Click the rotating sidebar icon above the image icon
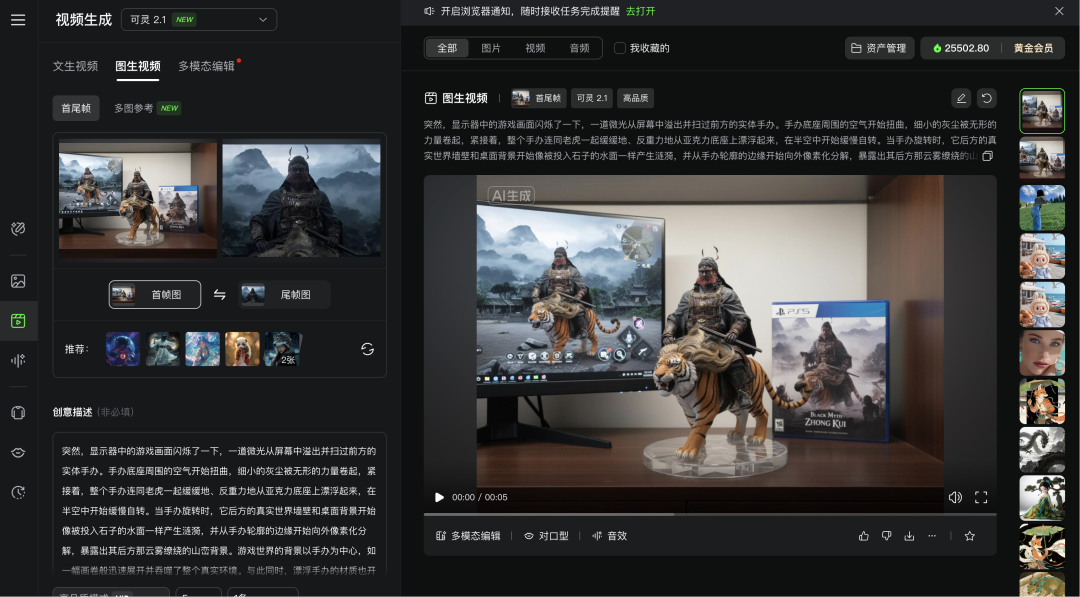Screen dimensions: 1080x597 coord(18,229)
